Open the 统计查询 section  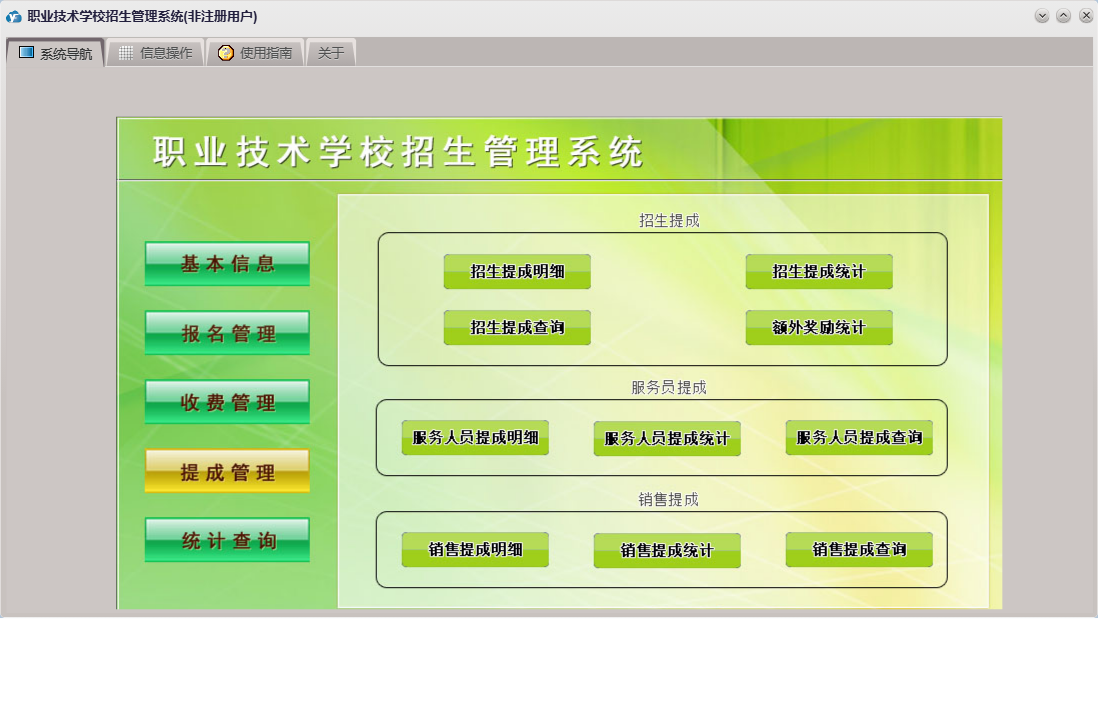coord(228,540)
